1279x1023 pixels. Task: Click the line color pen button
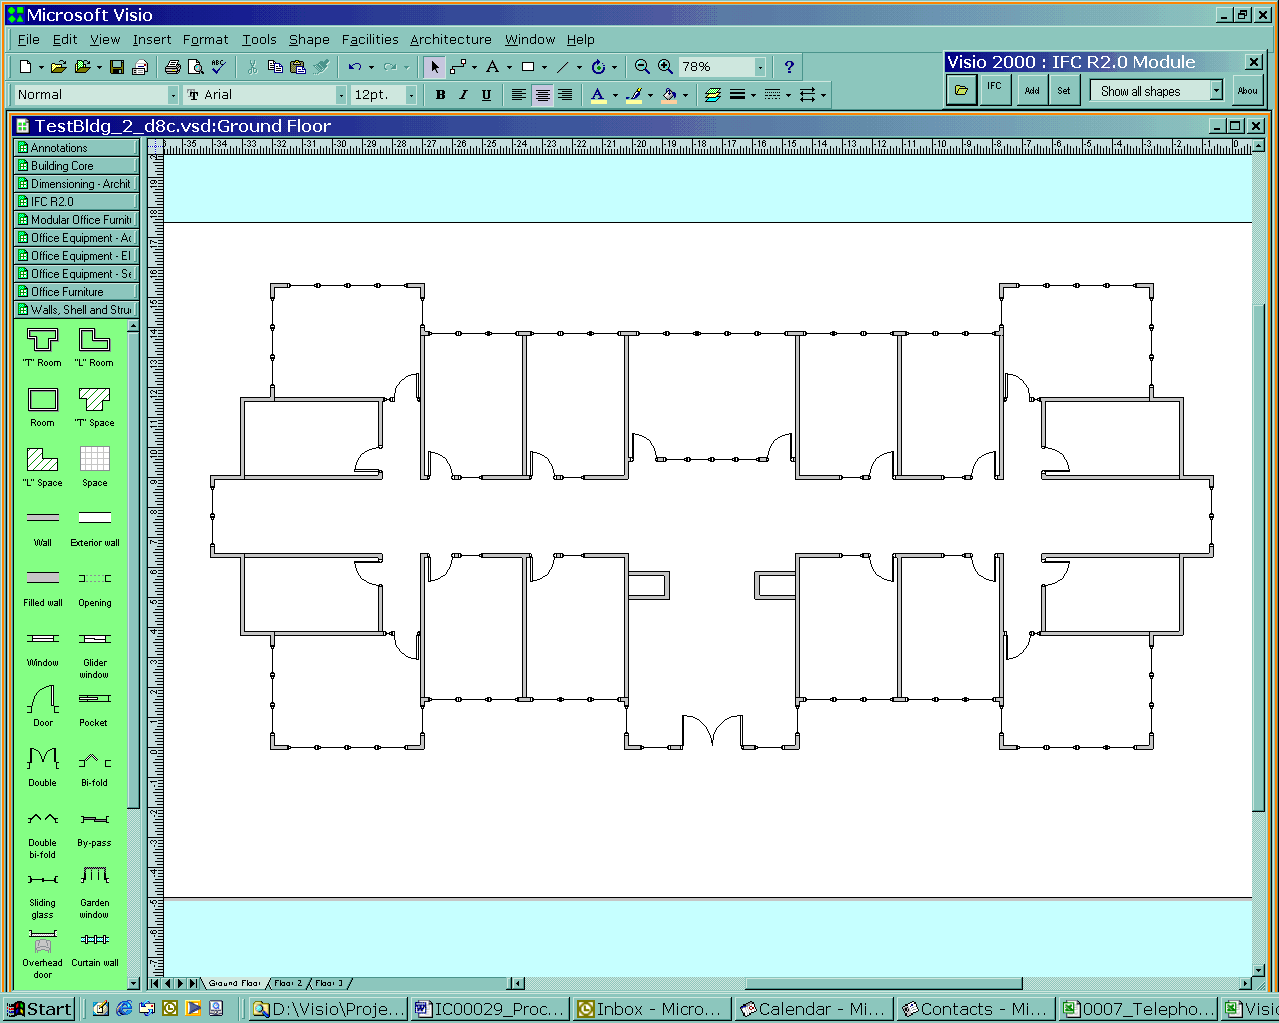click(x=633, y=95)
